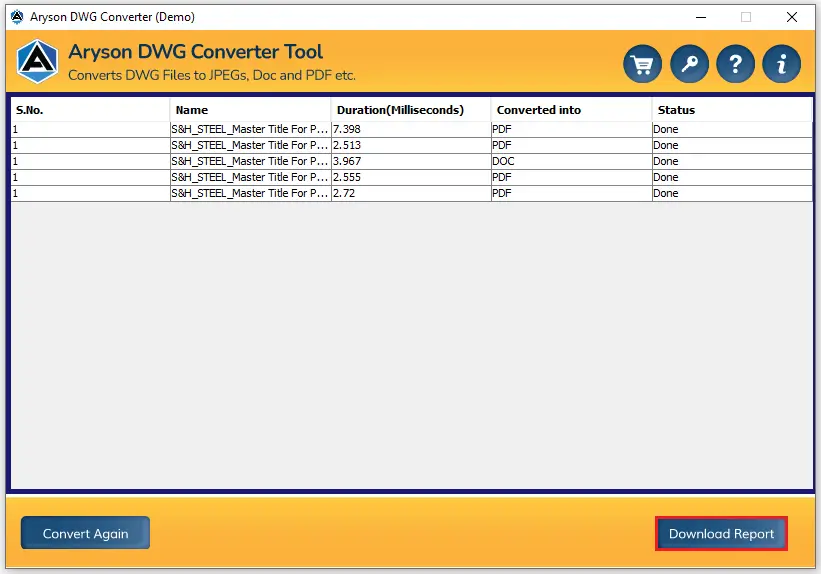This screenshot has width=821, height=574.
Task: Select the duration cell 7.398
Action: point(411,129)
